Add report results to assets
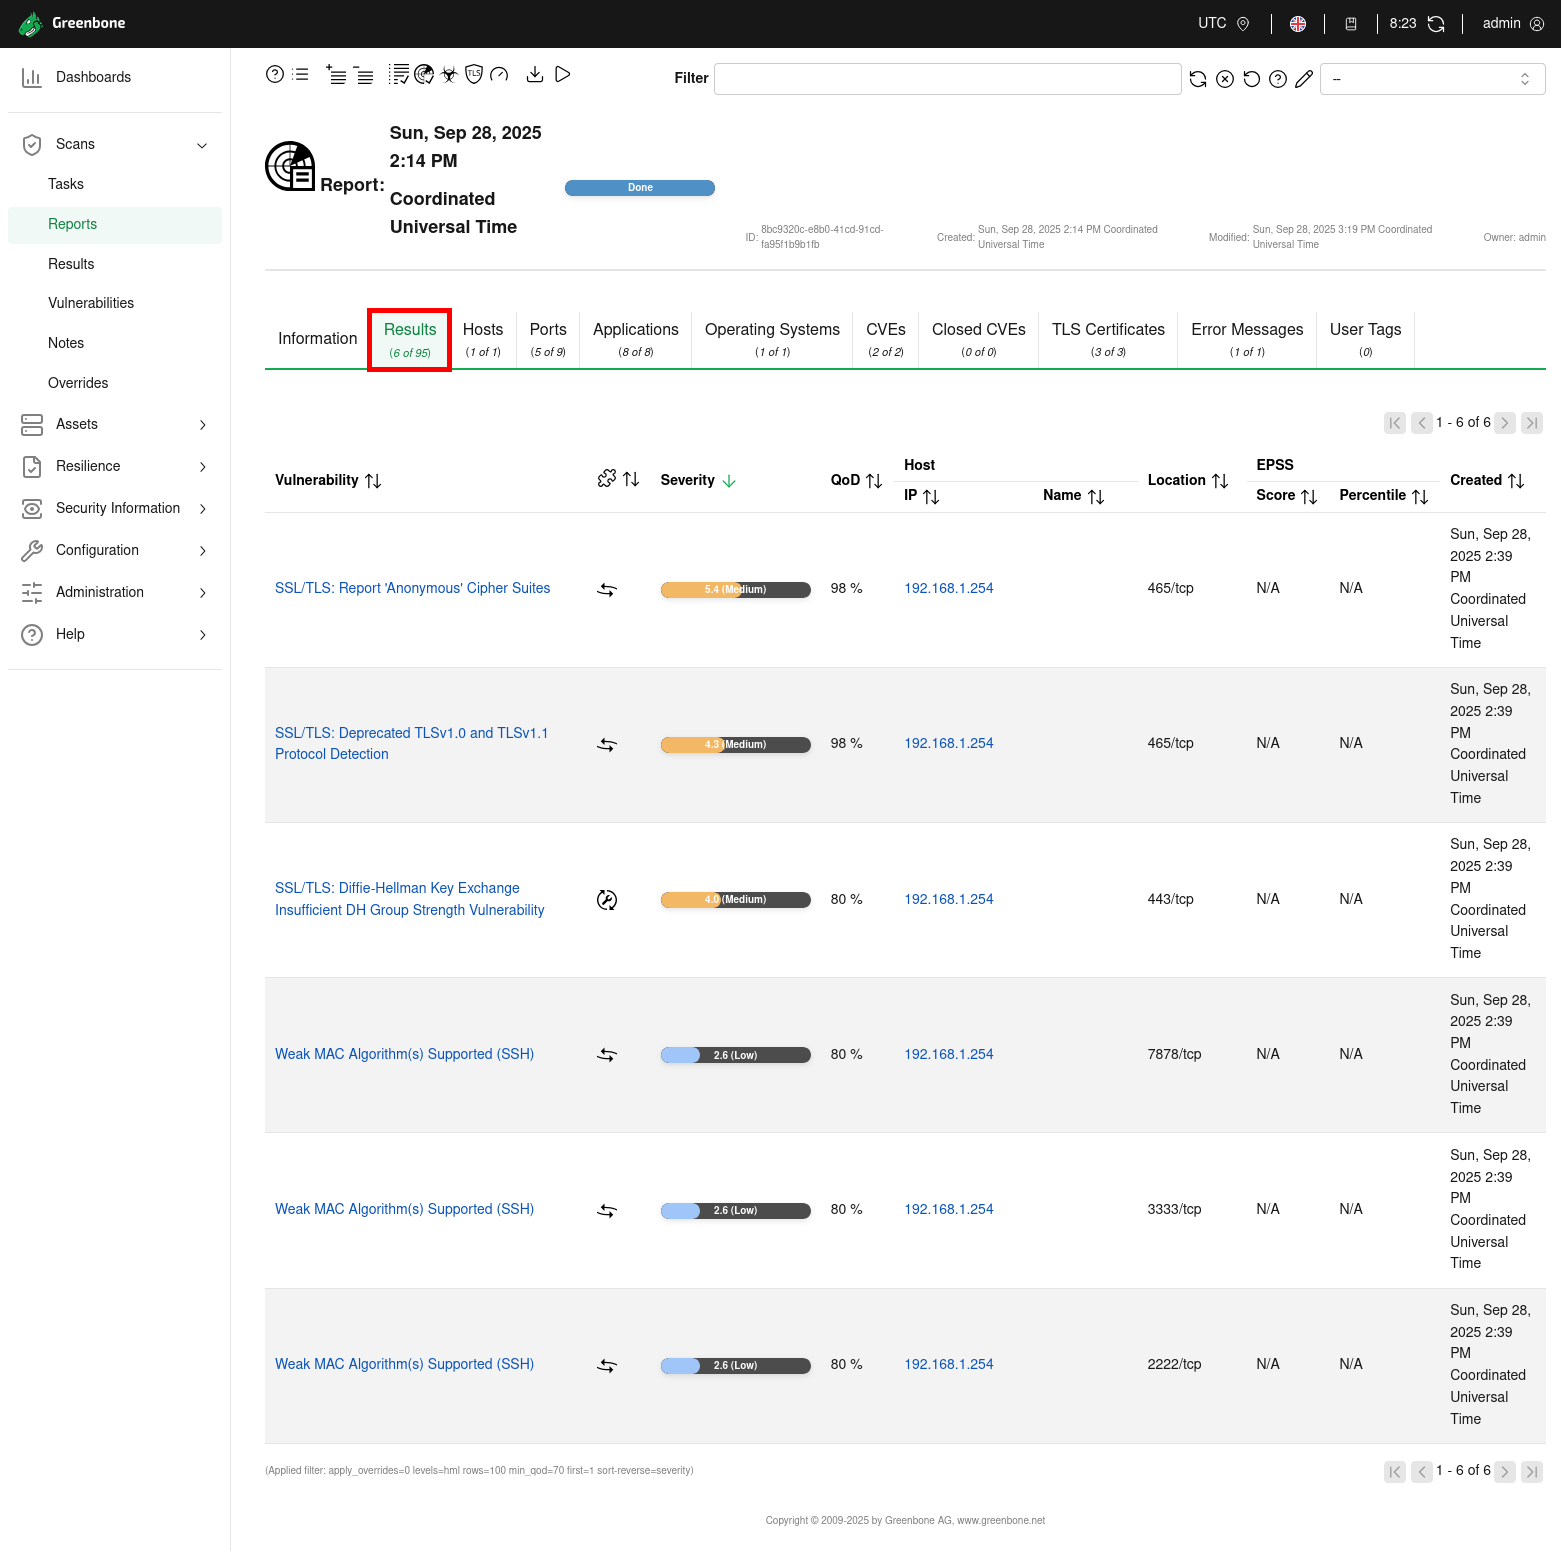 (336, 74)
